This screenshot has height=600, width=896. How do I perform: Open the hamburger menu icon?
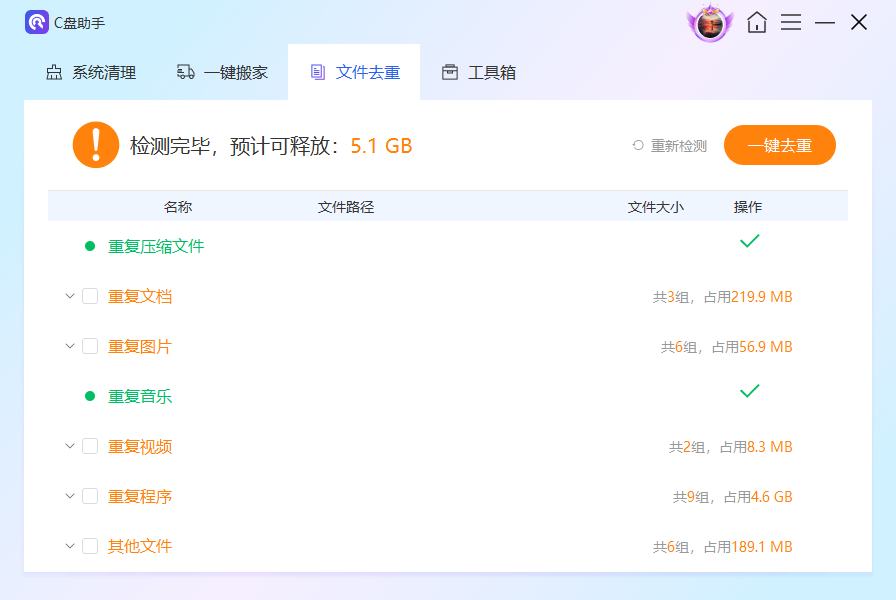[x=791, y=22]
